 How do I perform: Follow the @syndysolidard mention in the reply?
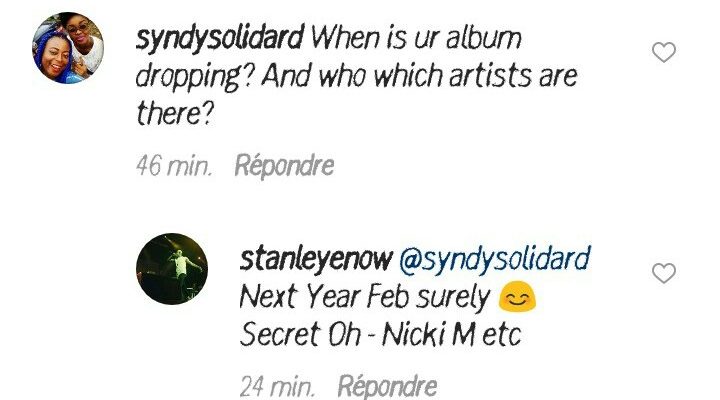[x=495, y=259]
